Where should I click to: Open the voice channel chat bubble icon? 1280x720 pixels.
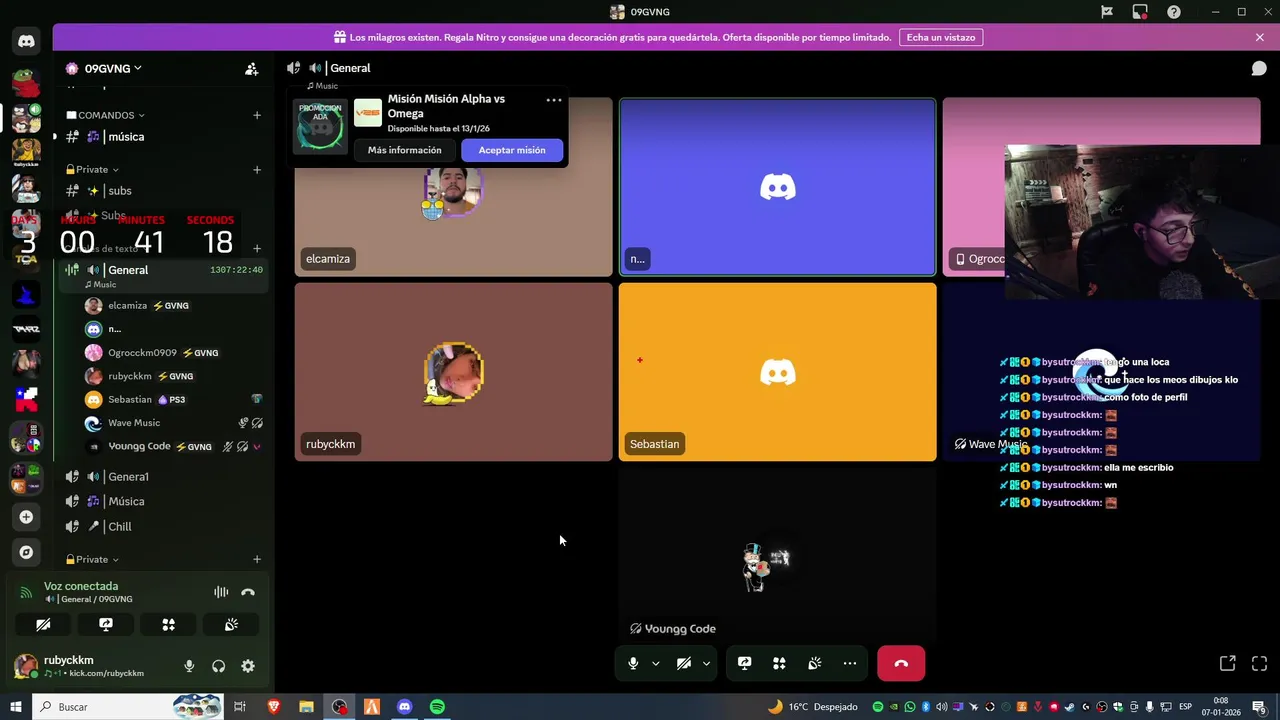pyautogui.click(x=1259, y=68)
